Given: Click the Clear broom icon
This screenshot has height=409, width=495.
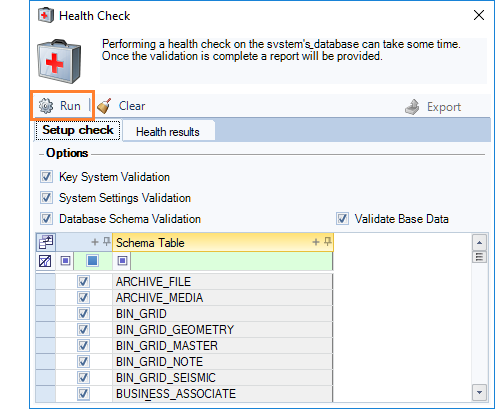Looking at the screenshot, I should pyautogui.click(x=104, y=106).
